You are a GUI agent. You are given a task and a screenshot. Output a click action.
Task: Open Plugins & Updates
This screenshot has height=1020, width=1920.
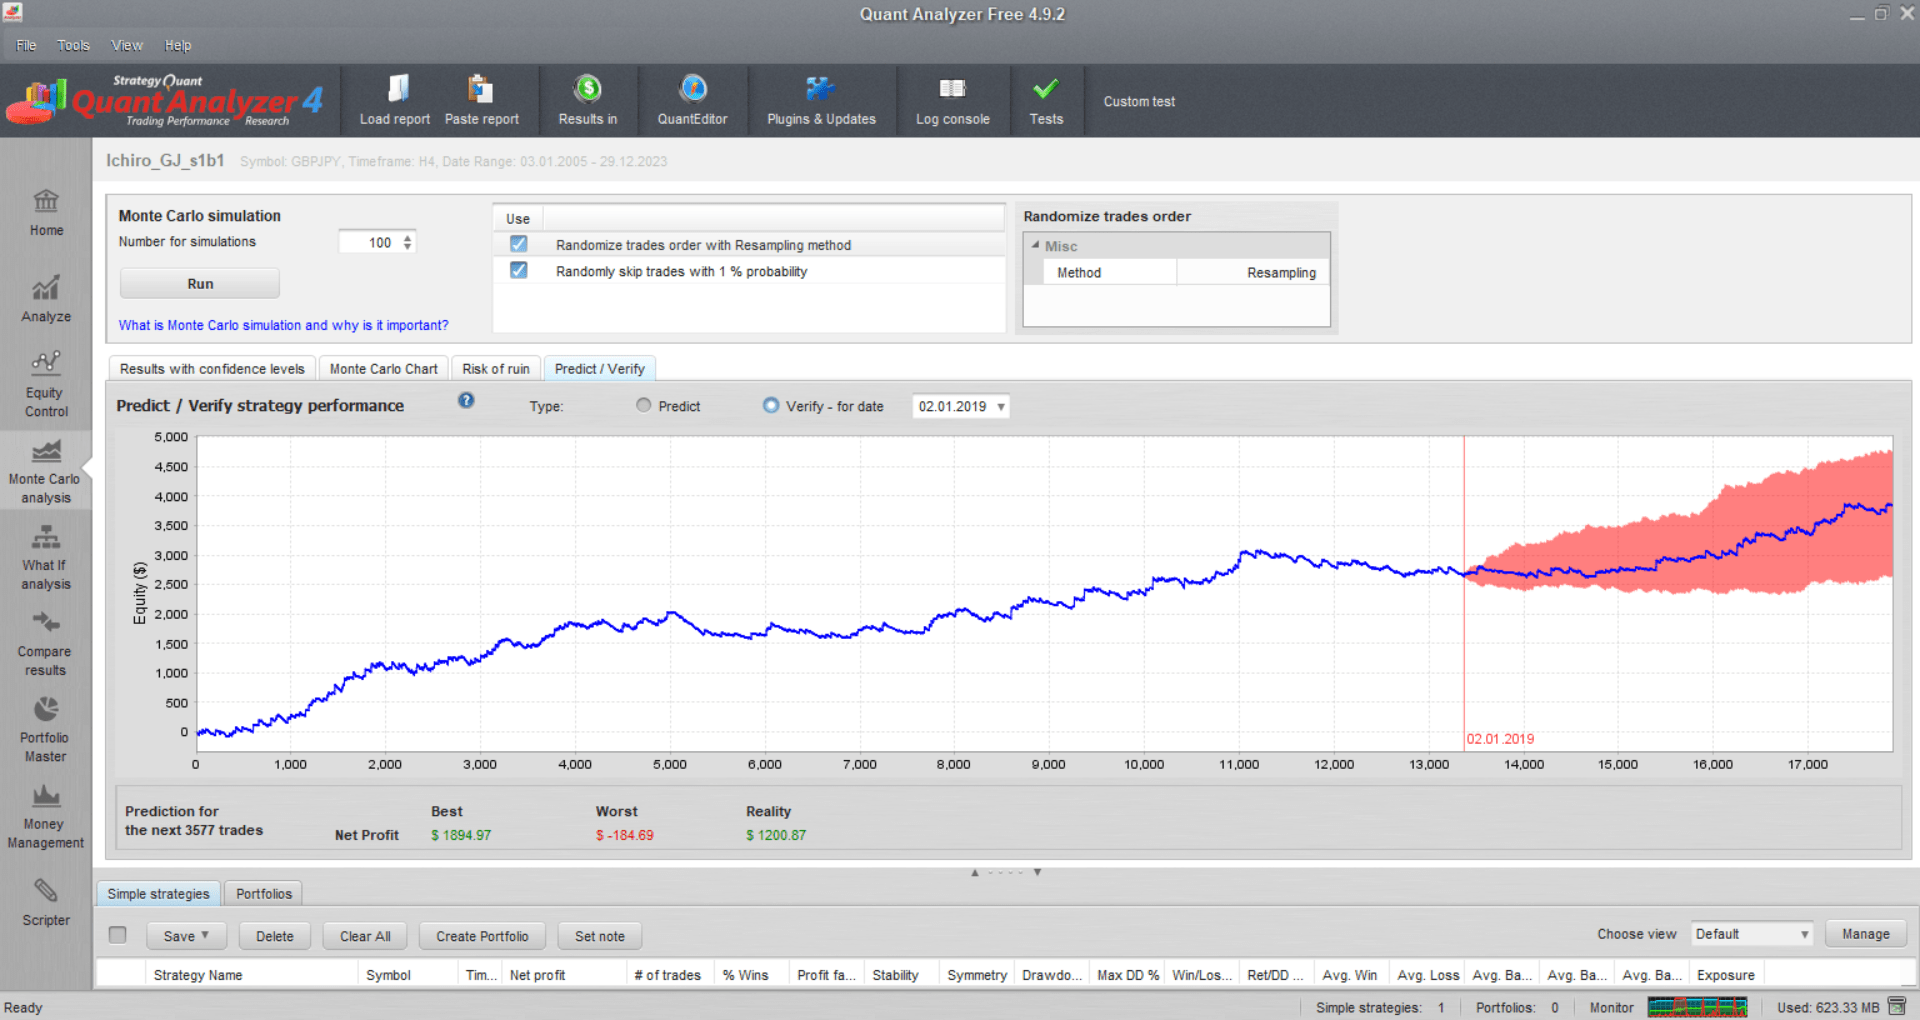click(821, 100)
